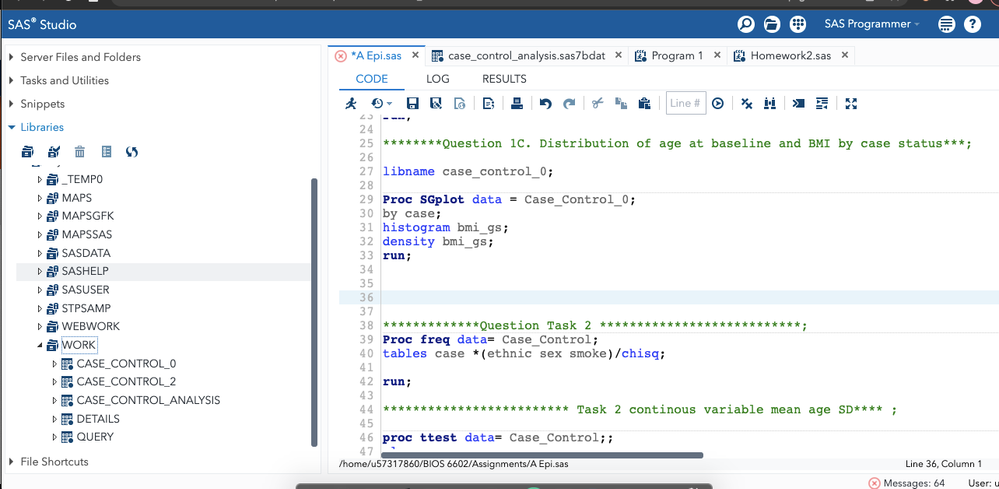Click the Line # input field
The height and width of the screenshot is (489, 999).
[x=685, y=103]
